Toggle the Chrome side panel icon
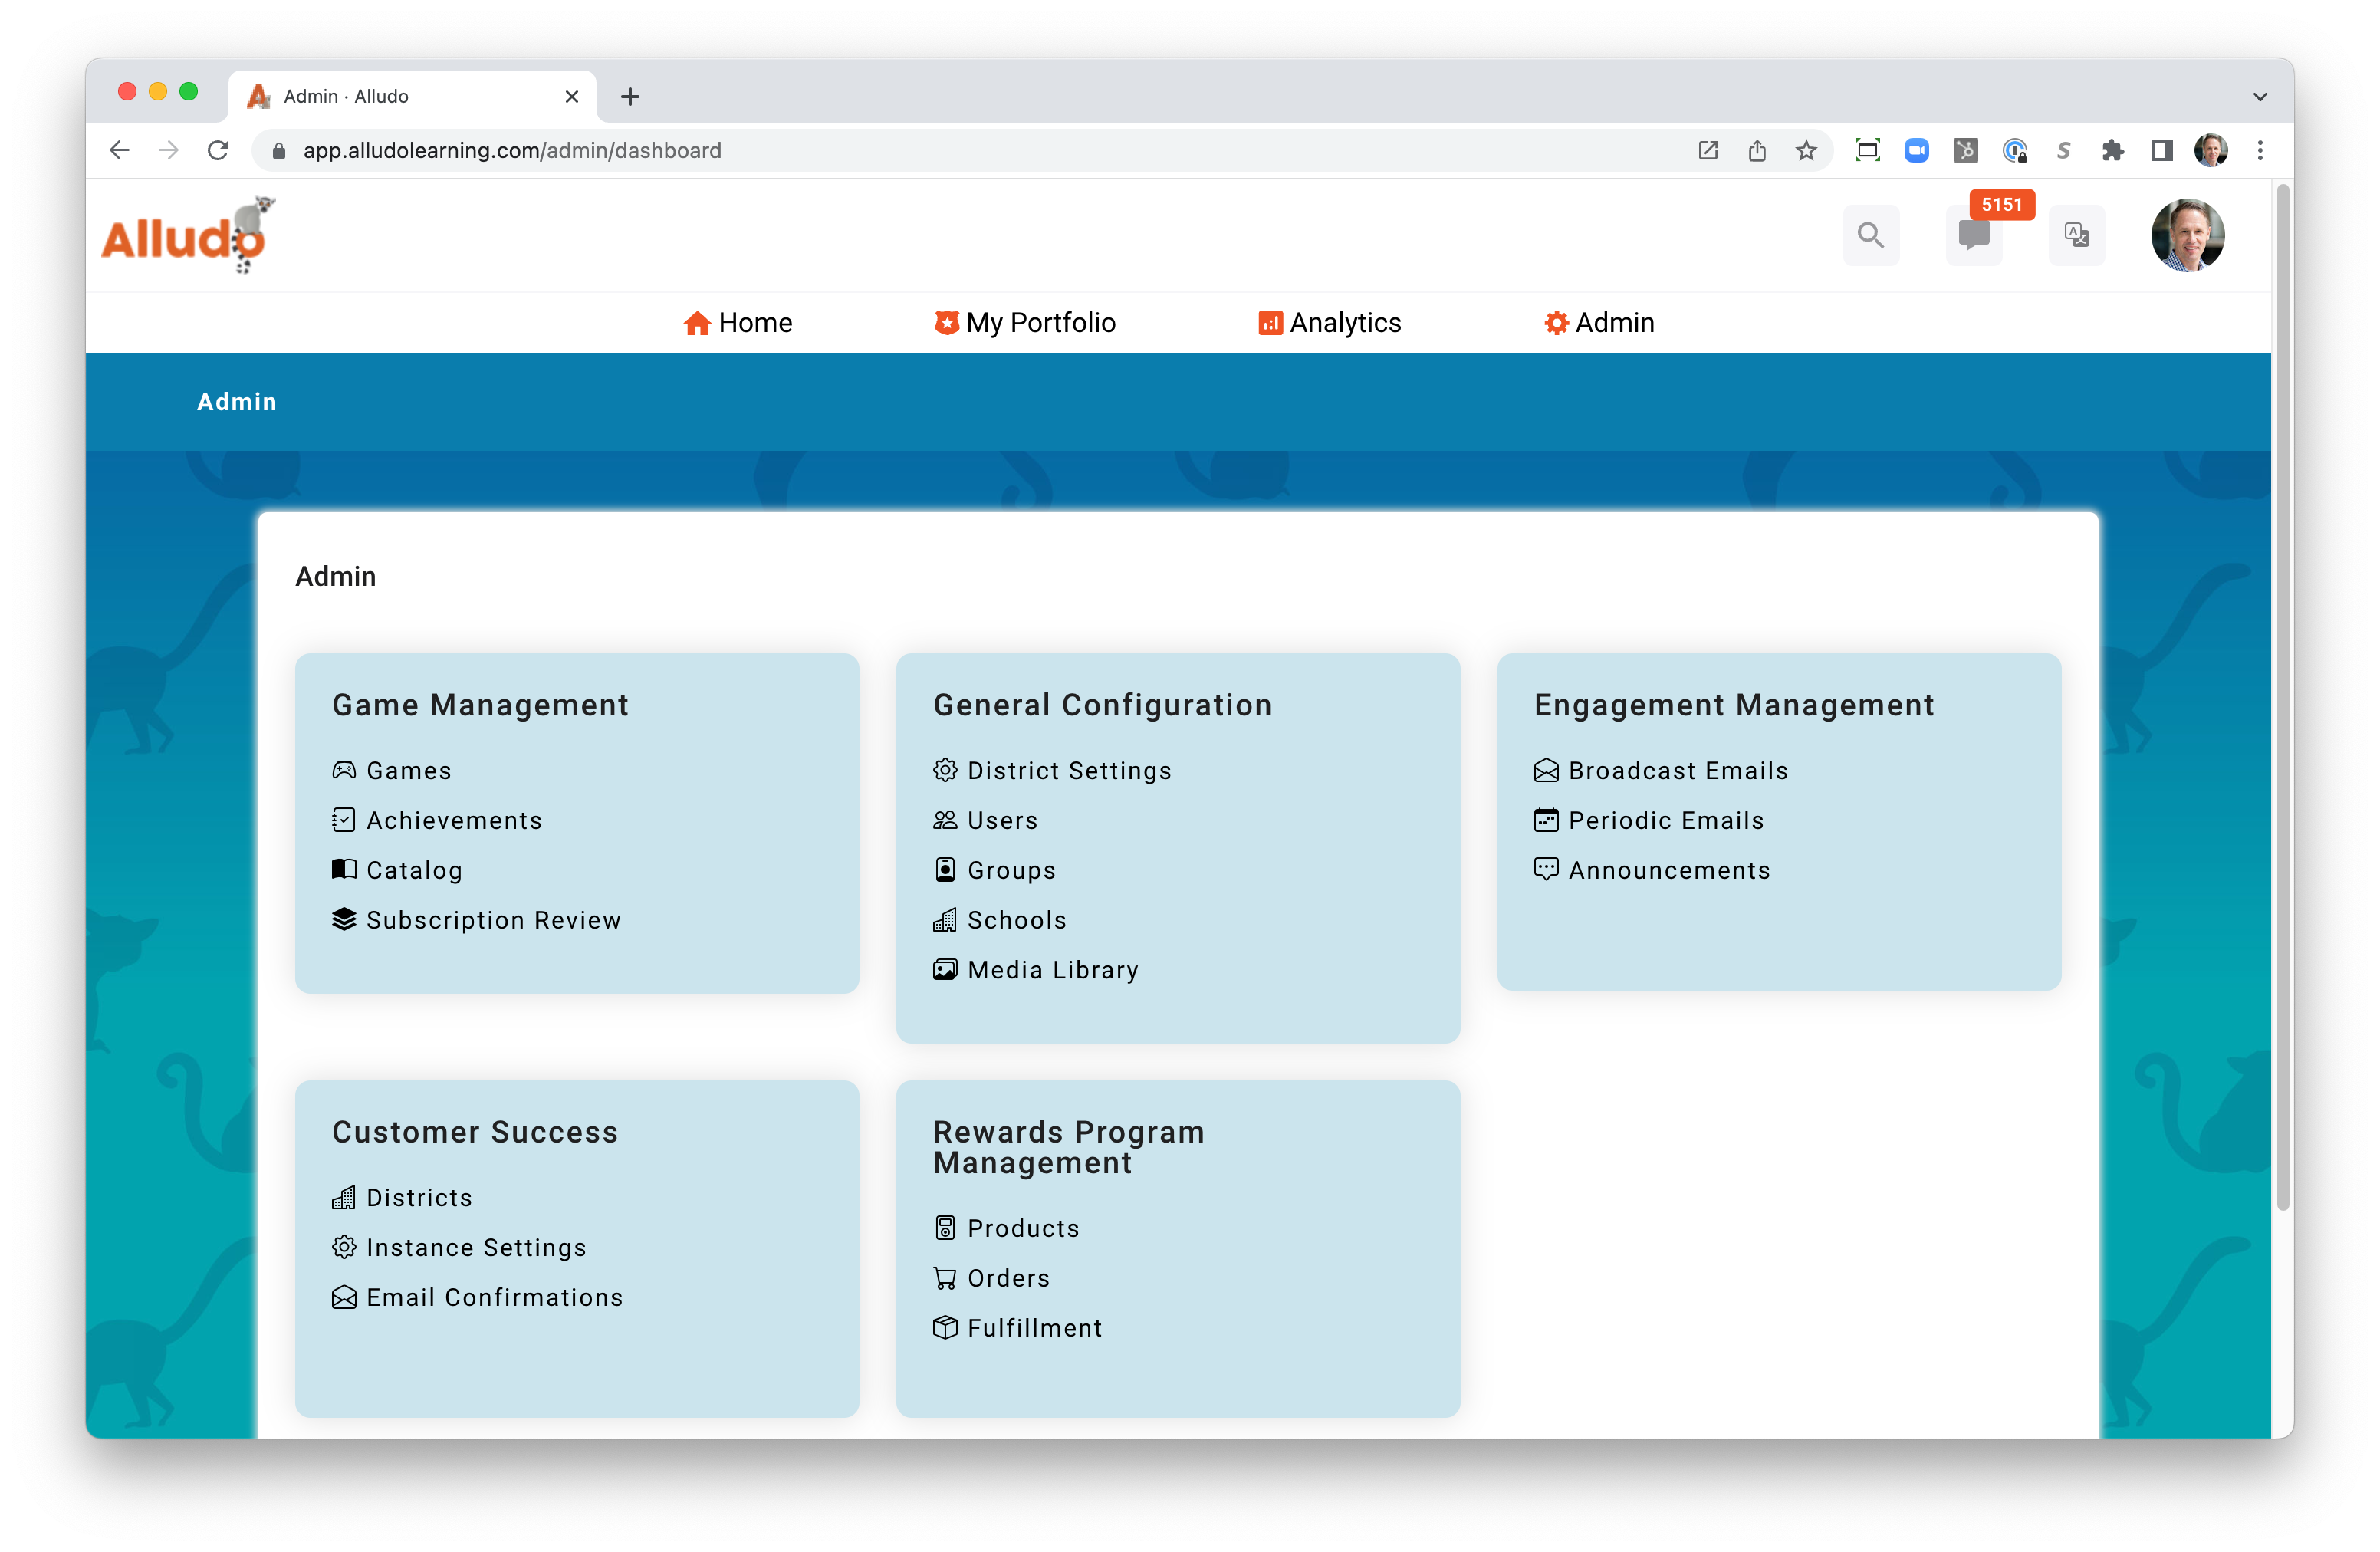 point(2161,151)
